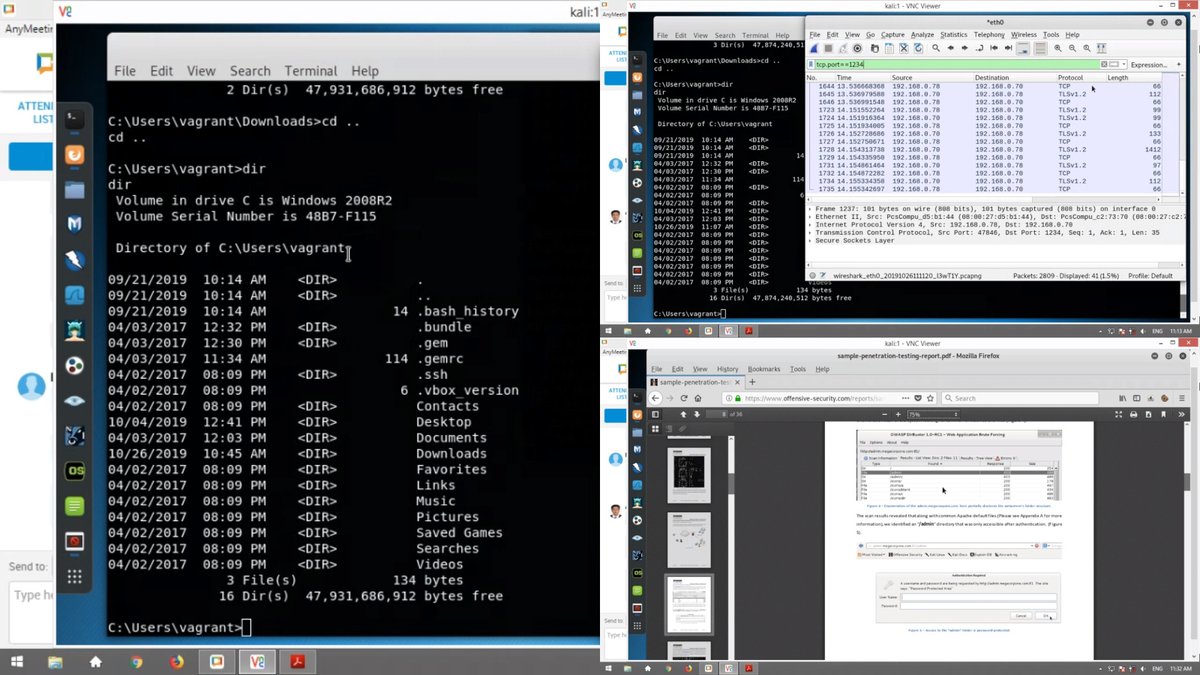Open Search menu in large terminal window

click(x=250, y=71)
